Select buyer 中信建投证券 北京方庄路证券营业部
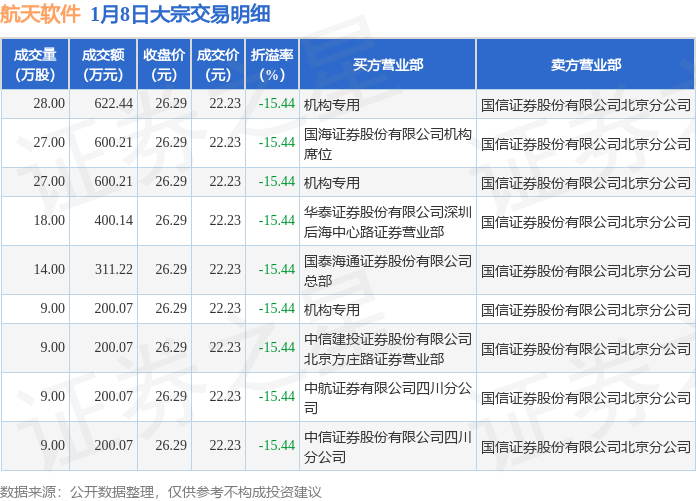This screenshot has height=501, width=696. [388, 349]
